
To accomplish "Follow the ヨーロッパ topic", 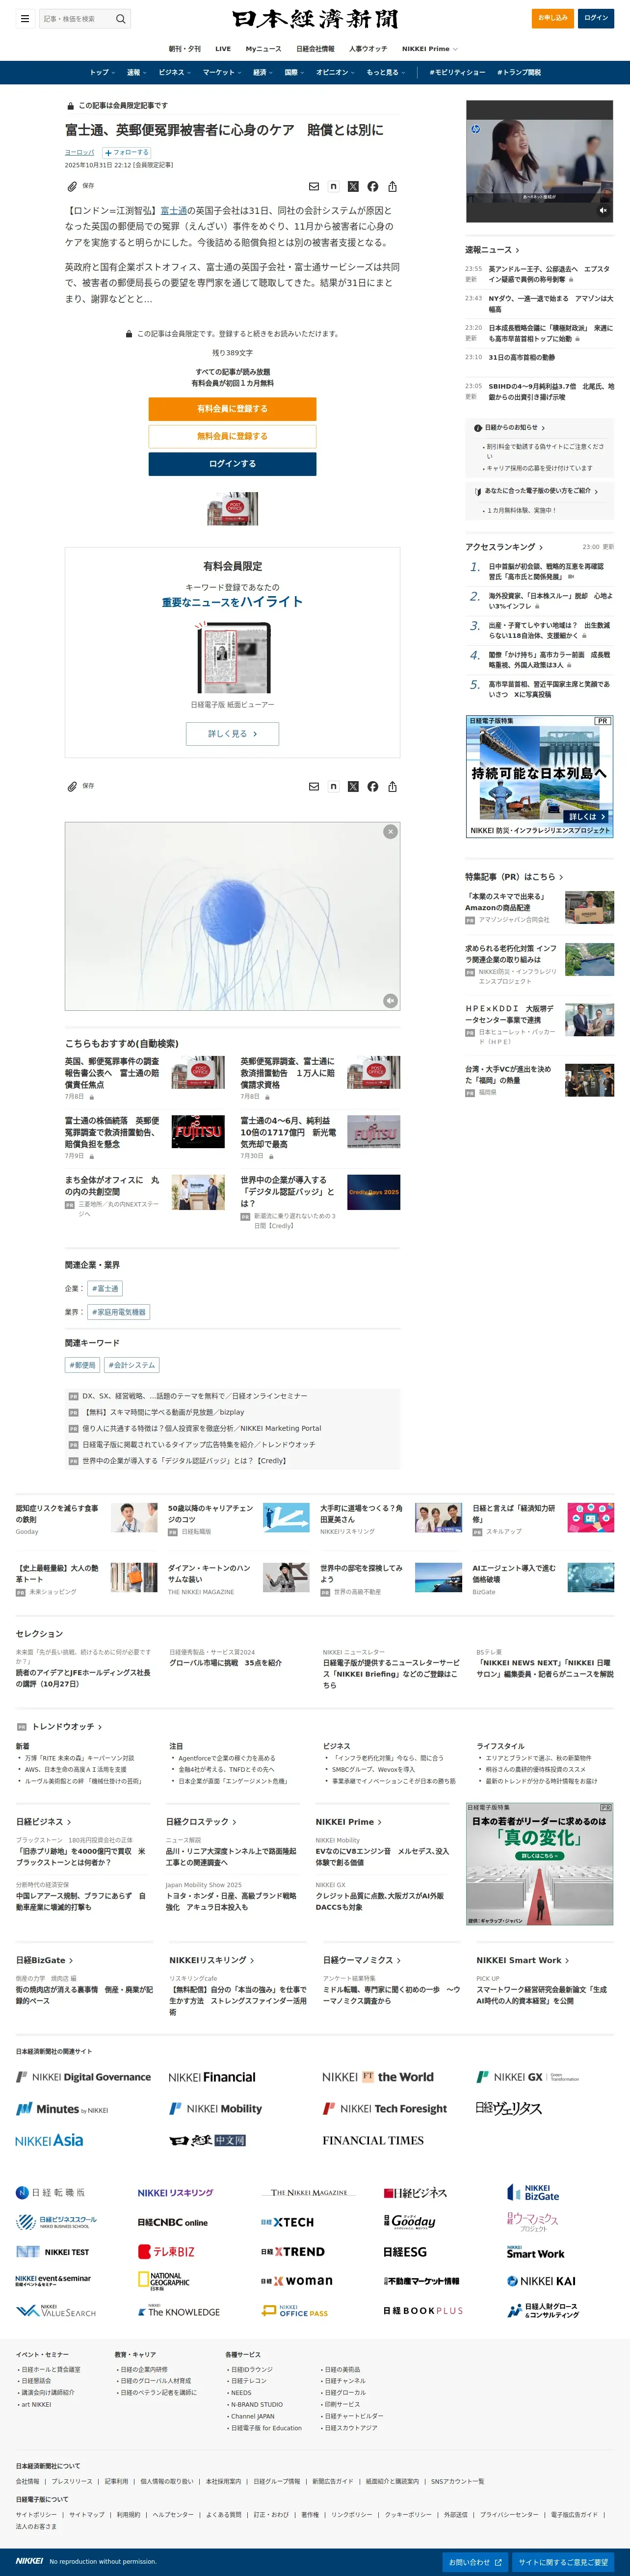I will (x=127, y=152).
